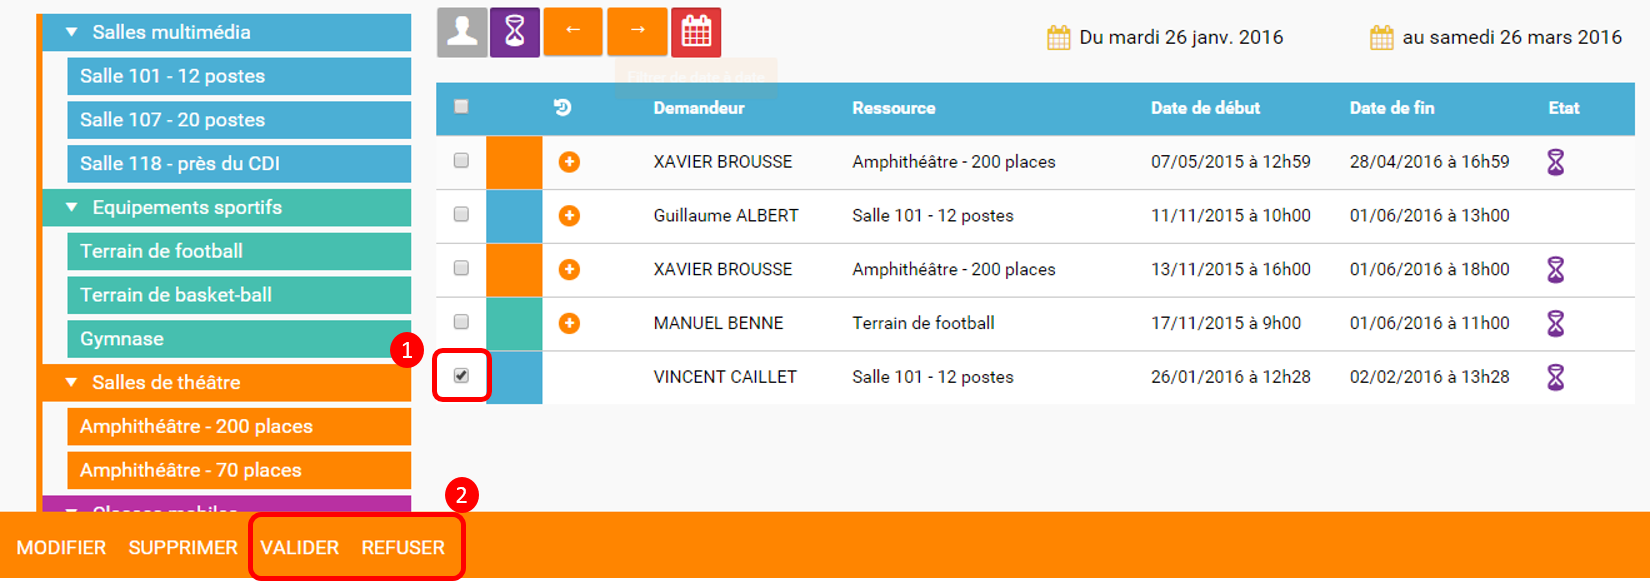
Task: Click the purple hourglass pending filter icon
Action: pyautogui.click(x=515, y=32)
